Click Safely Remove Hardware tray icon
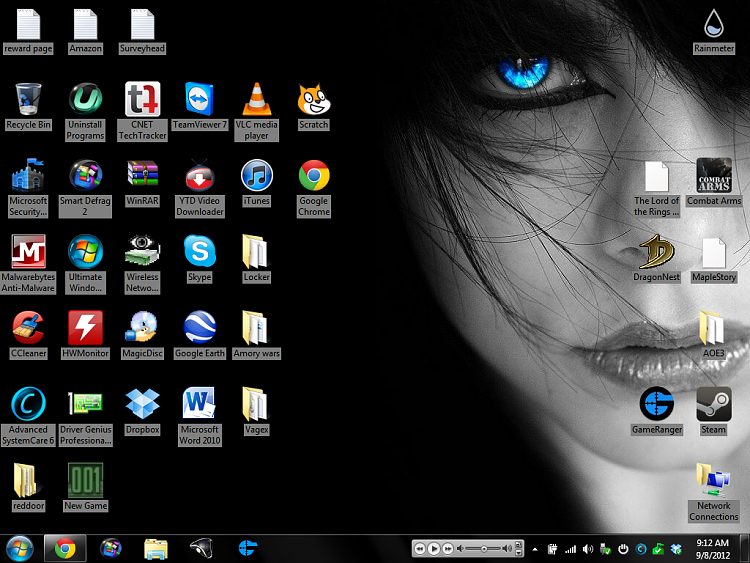Screen dimensions: 750x563 point(605,549)
